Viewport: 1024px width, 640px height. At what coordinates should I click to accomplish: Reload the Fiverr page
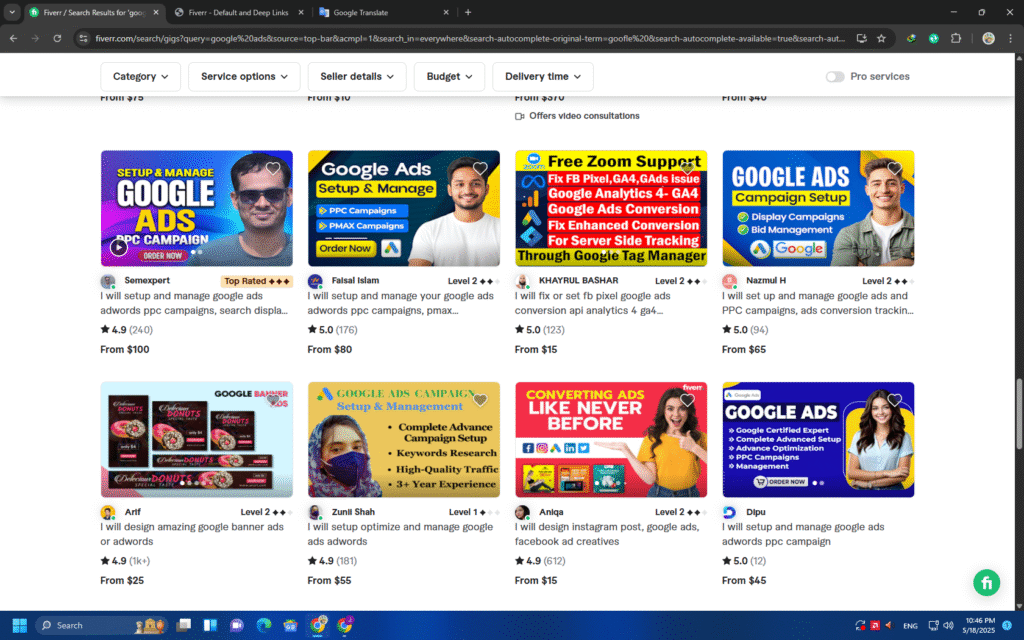[57, 39]
